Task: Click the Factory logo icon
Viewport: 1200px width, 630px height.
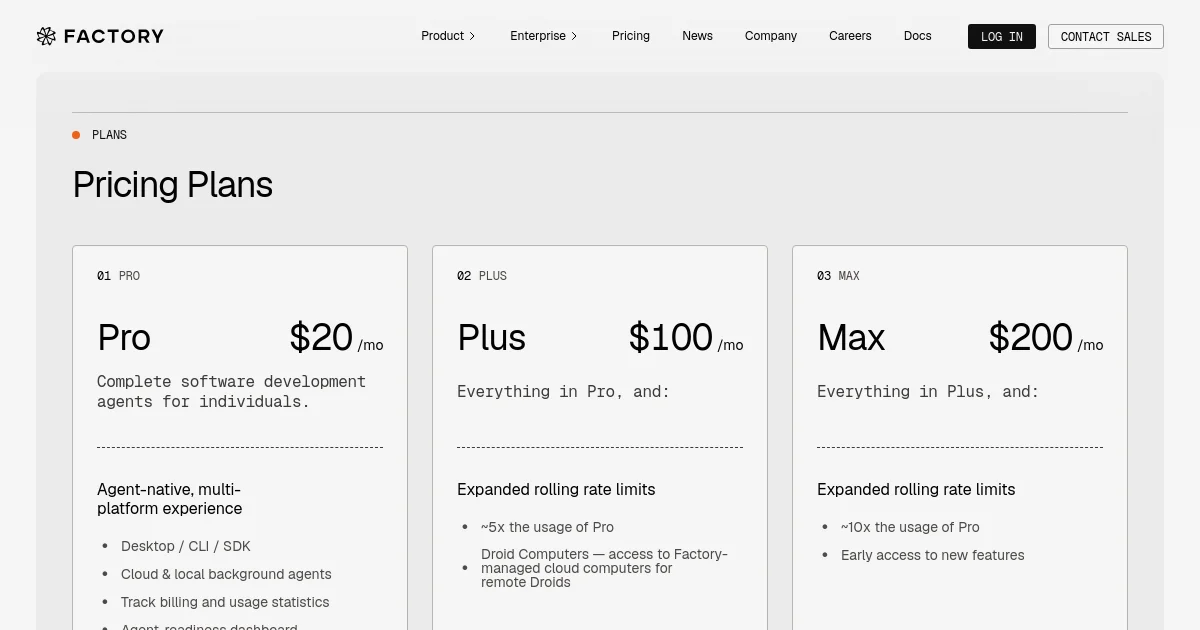Action: 46,36
